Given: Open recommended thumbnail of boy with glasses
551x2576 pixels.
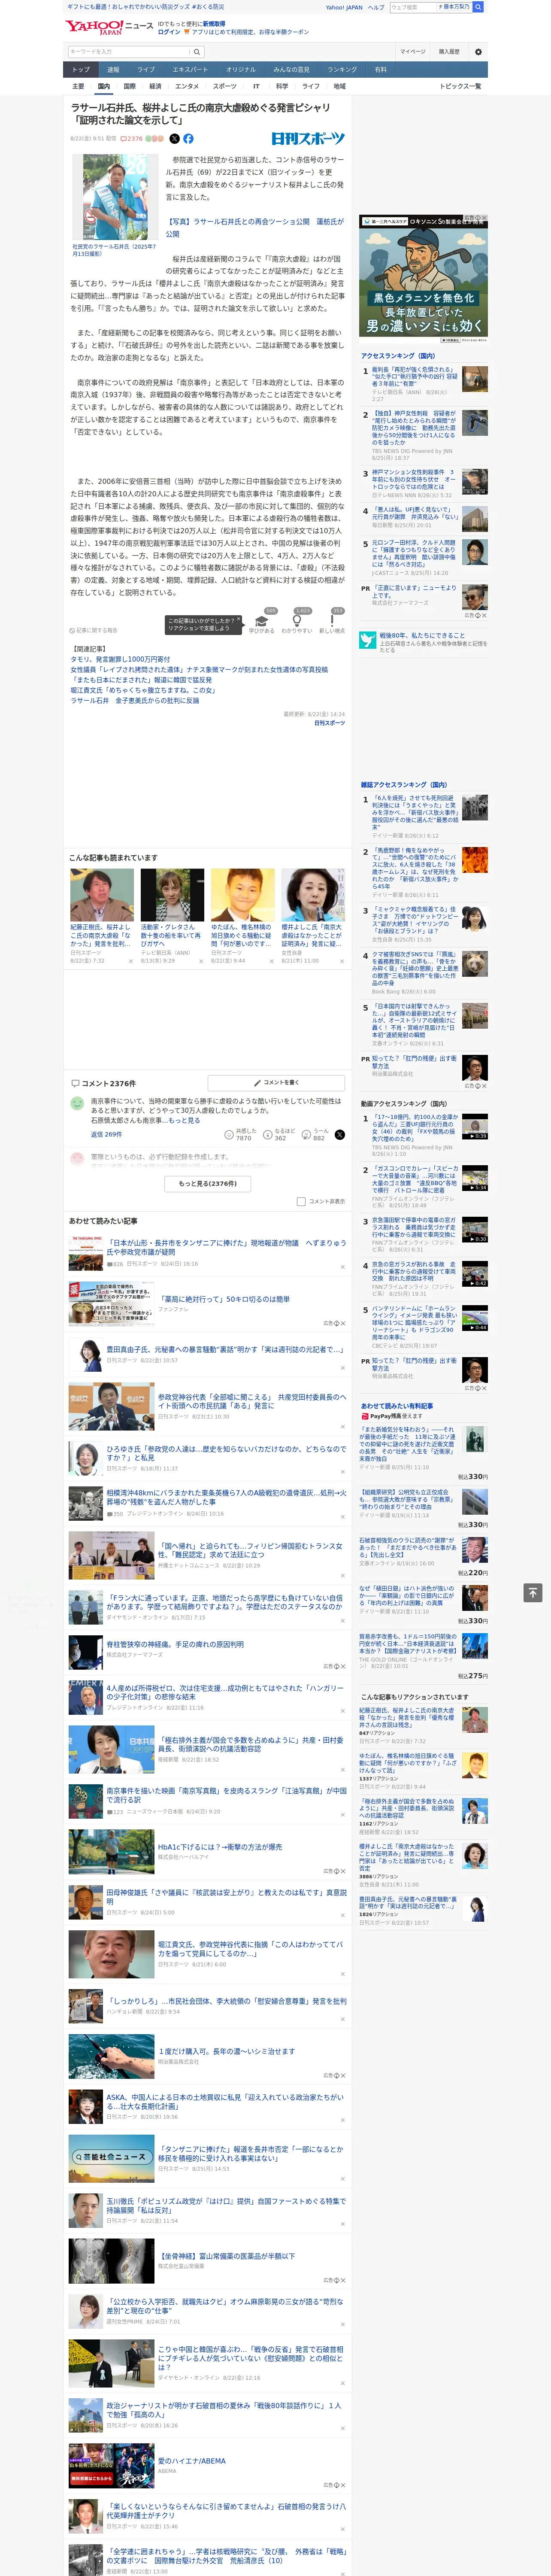Looking at the screenshot, I should (x=242, y=895).
